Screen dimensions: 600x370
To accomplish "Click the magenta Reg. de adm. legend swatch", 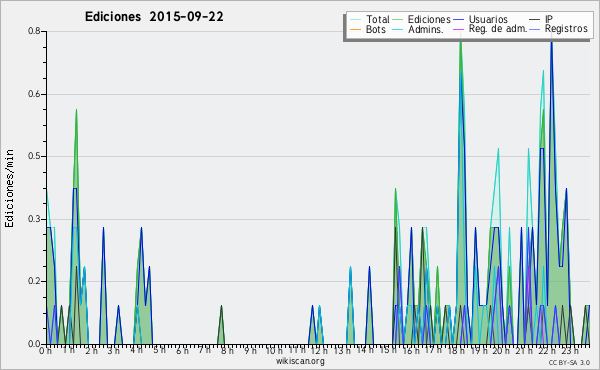I will 458,29.
